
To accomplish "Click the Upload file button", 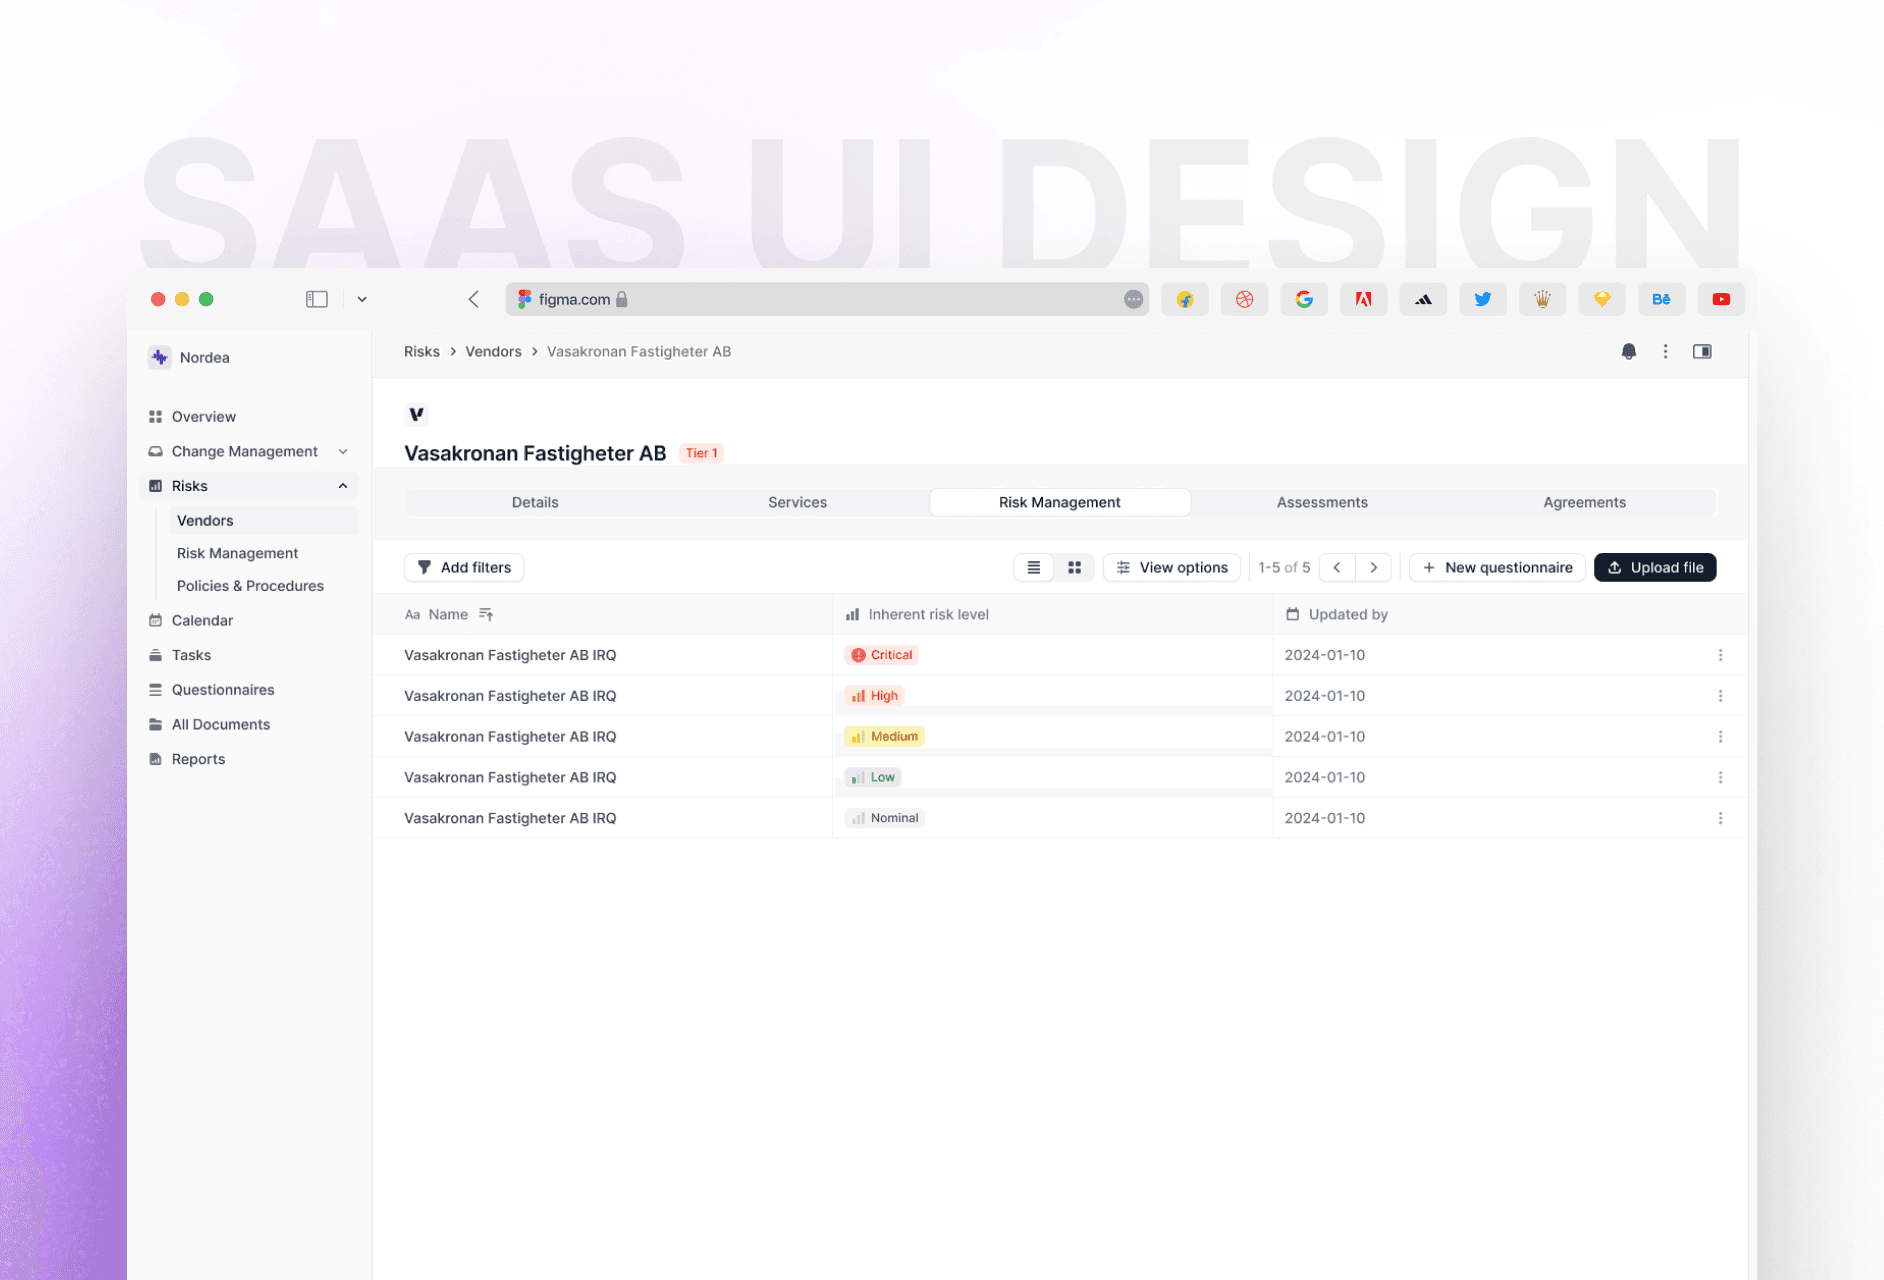I will (x=1655, y=567).
